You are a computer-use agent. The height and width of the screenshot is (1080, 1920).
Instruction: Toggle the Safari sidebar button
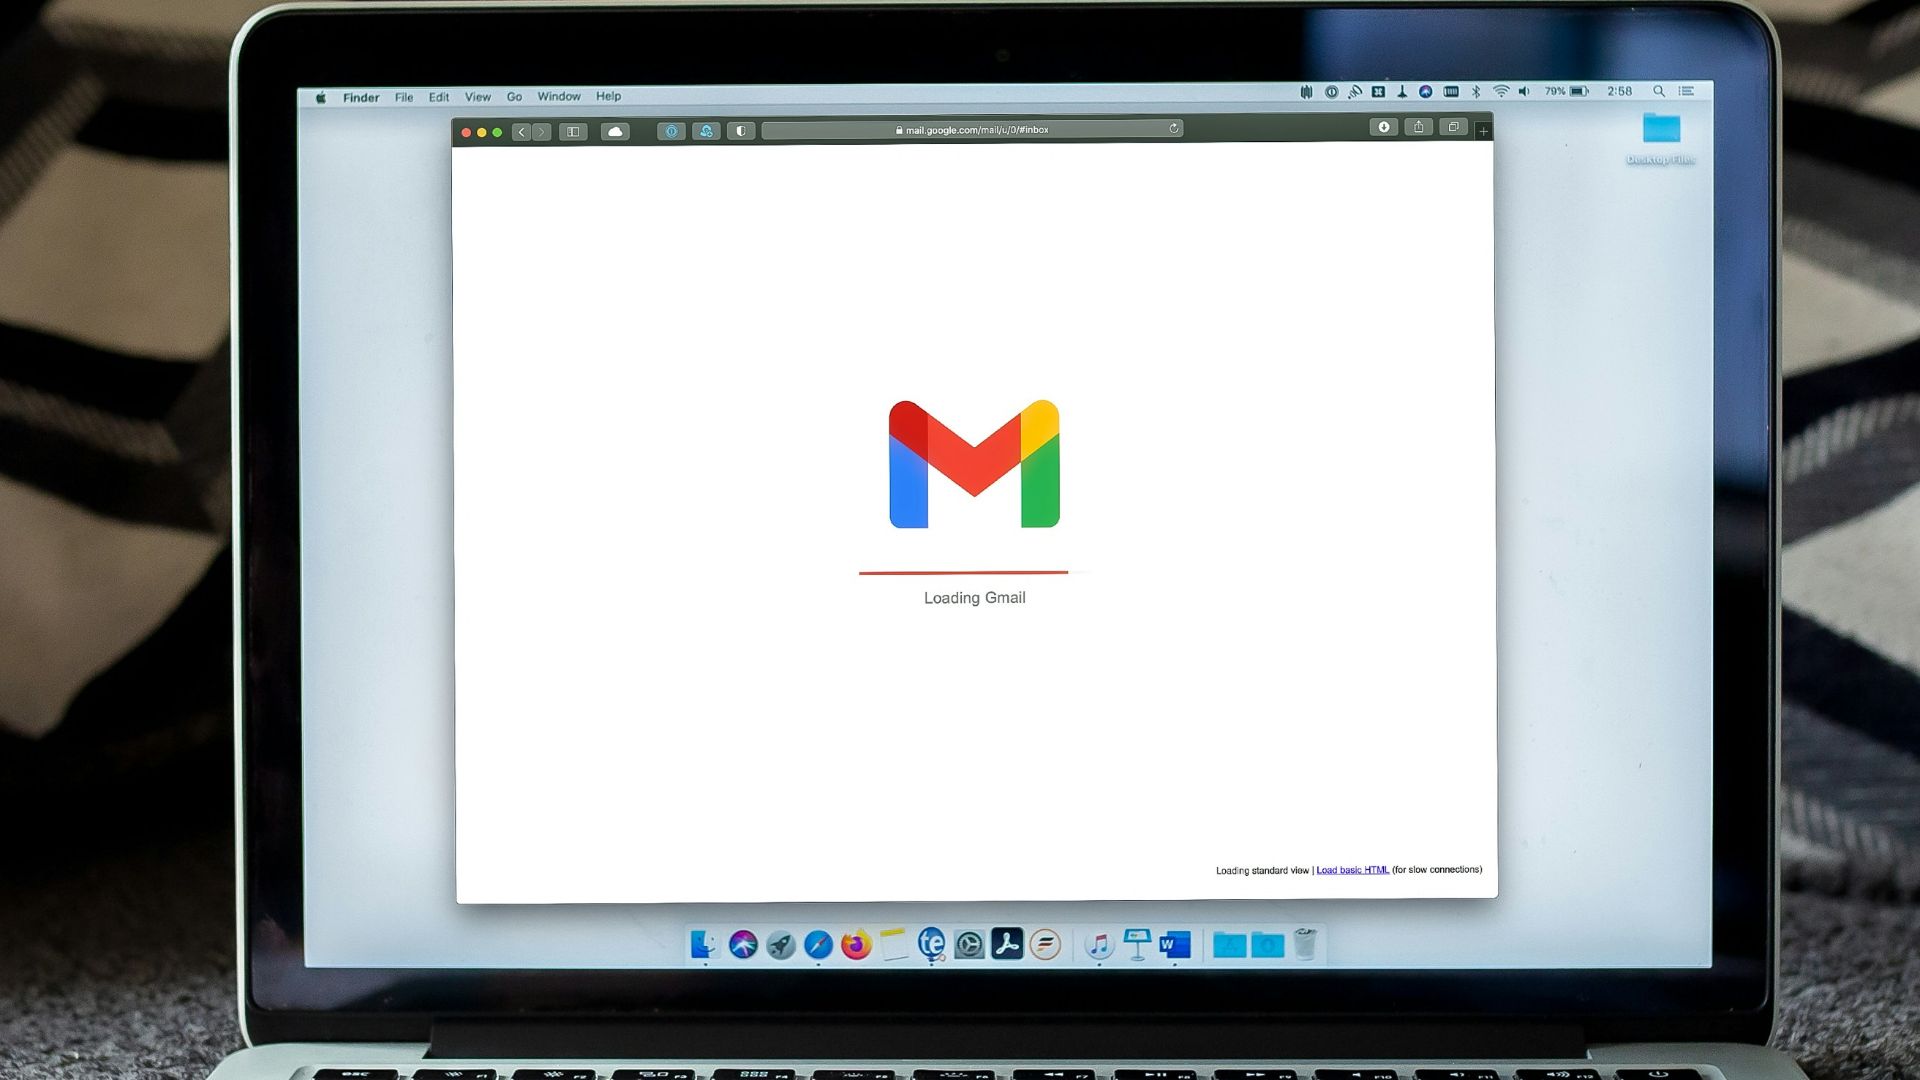[573, 132]
